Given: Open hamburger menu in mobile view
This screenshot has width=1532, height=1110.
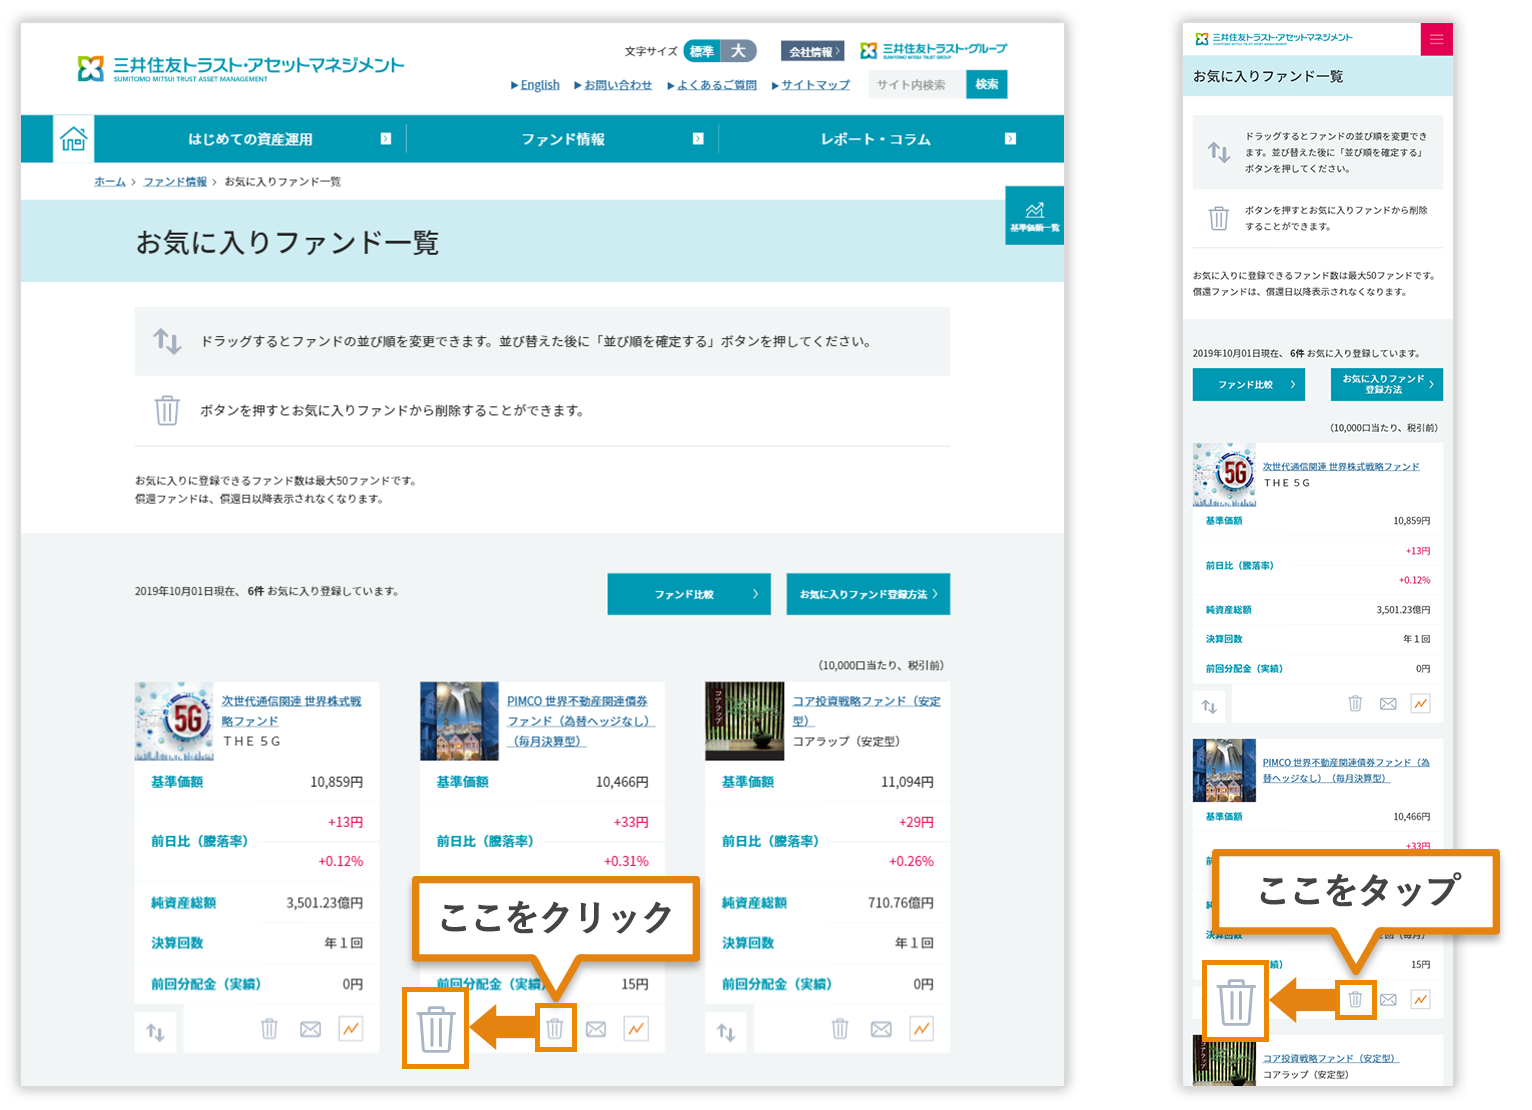Looking at the screenshot, I should pyautogui.click(x=1437, y=39).
